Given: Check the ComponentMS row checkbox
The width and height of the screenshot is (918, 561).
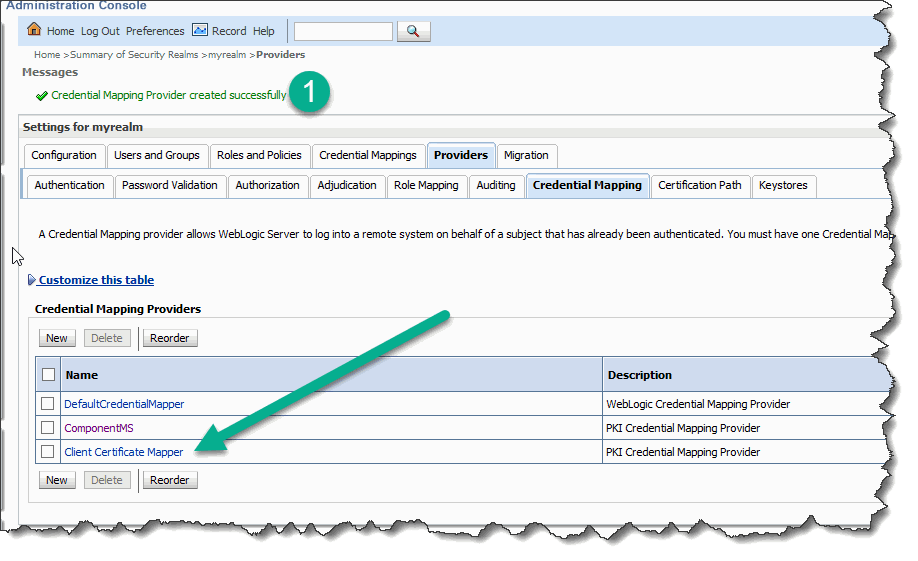Looking at the screenshot, I should pyautogui.click(x=48, y=427).
